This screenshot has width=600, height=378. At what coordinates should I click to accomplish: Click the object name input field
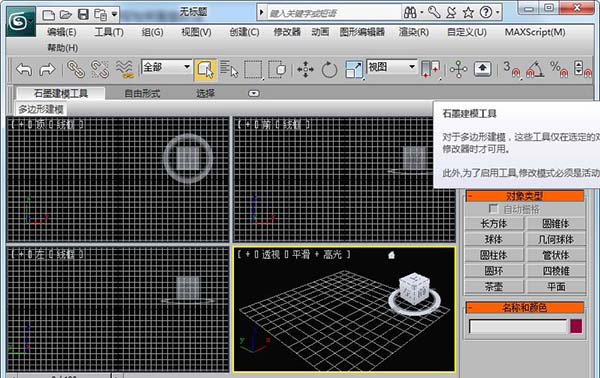tap(518, 326)
